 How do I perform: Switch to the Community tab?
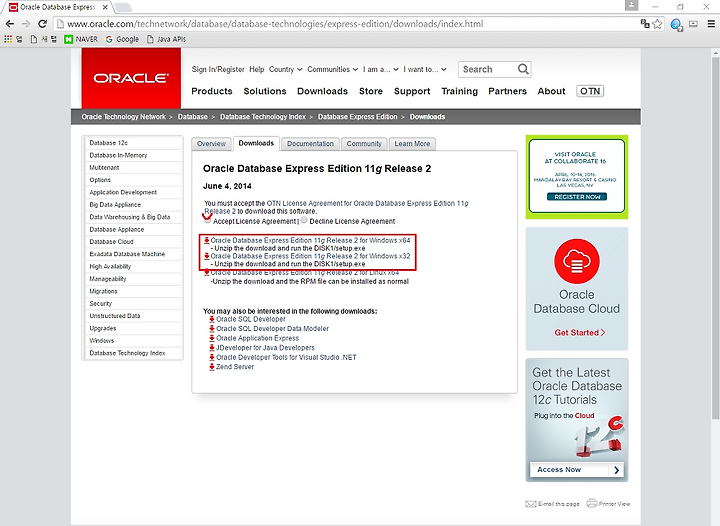(364, 144)
